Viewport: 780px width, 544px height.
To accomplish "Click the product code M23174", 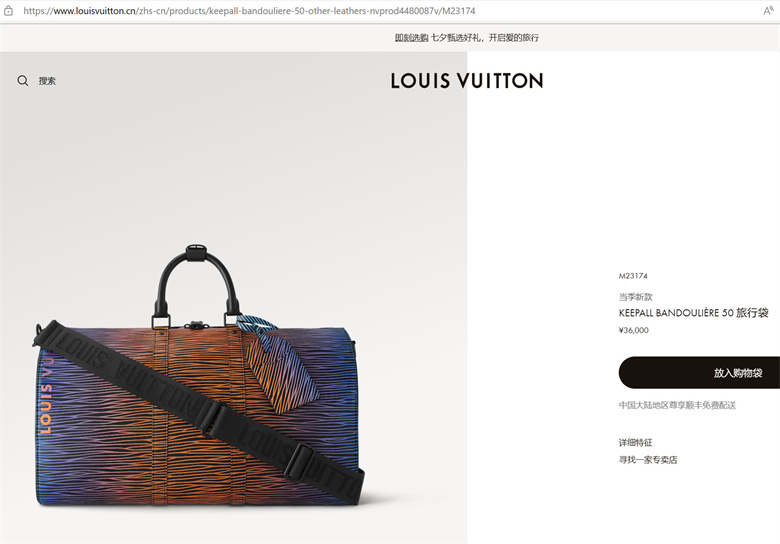I will 633,275.
